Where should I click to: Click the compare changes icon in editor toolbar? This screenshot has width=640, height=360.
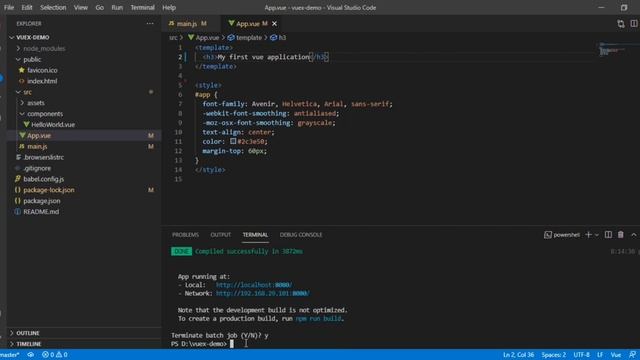[x=620, y=24]
